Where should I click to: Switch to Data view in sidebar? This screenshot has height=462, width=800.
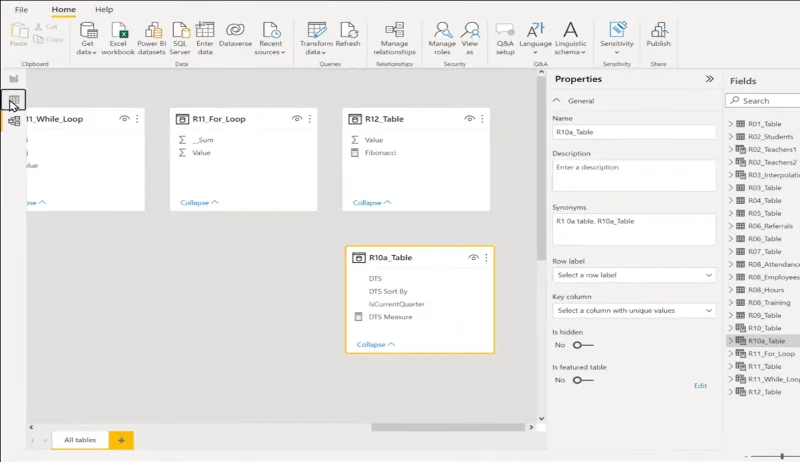14,100
